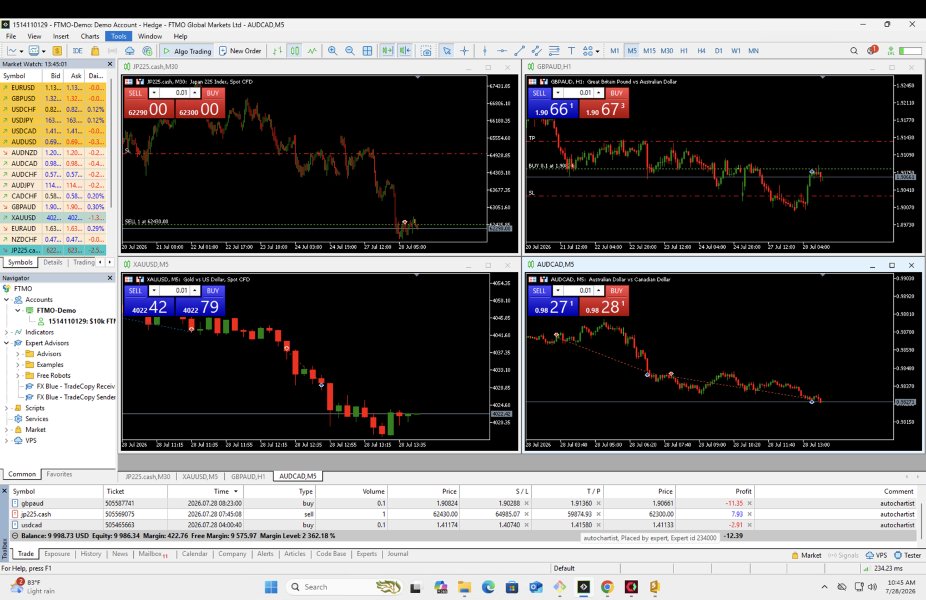Viewport: 926px width, 600px height.
Task: Collapse the Accounts tree node
Action: point(6,299)
